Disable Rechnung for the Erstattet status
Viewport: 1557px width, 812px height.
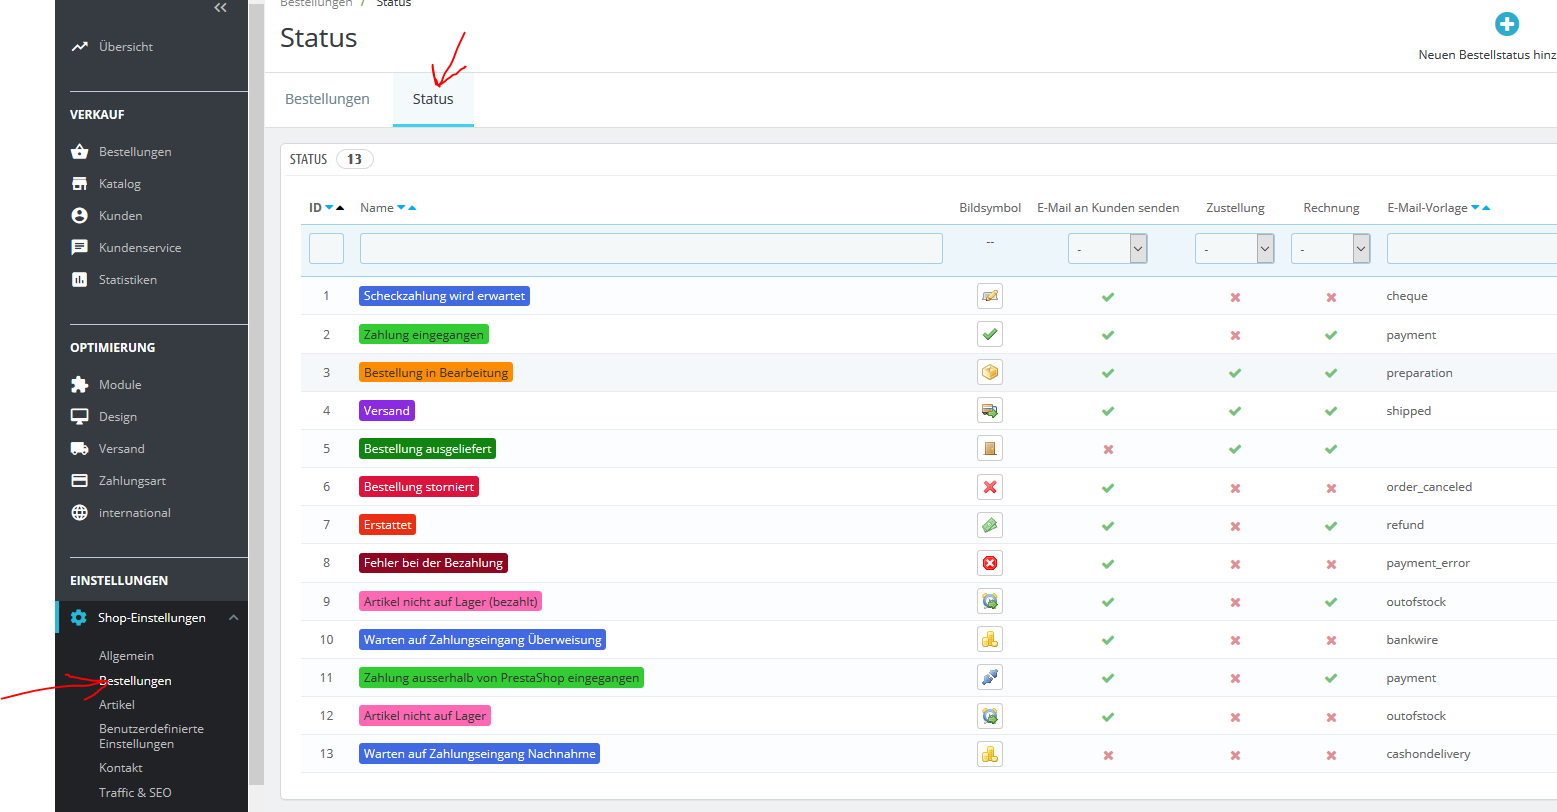[1331, 526]
